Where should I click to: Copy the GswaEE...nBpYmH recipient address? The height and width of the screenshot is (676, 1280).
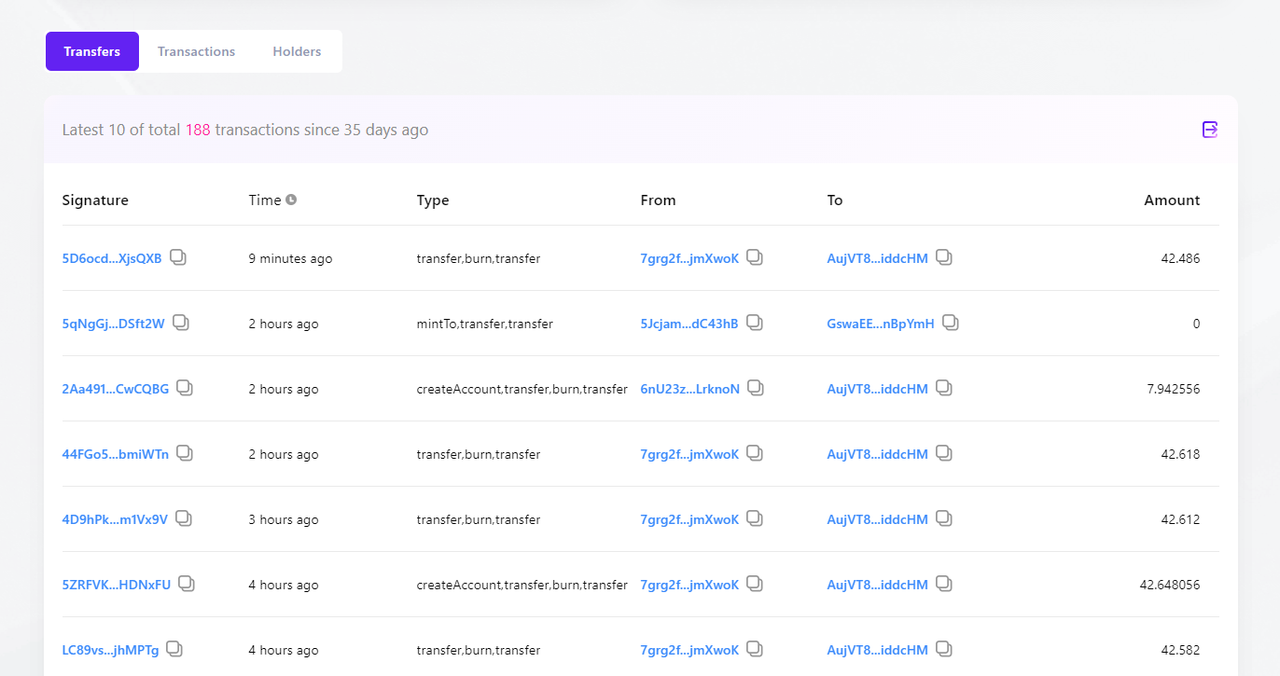click(951, 323)
